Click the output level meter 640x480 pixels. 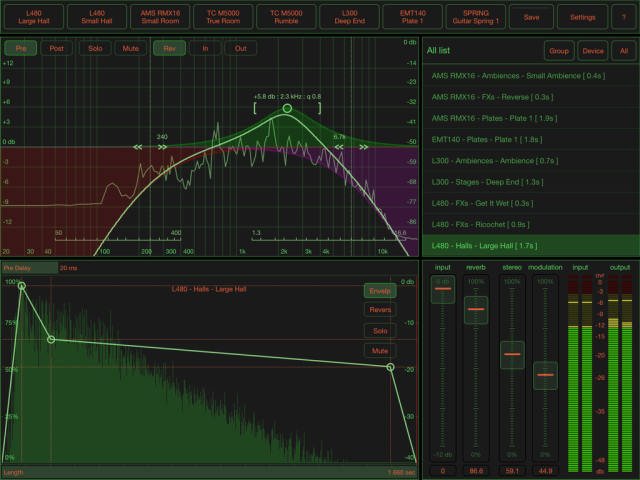620,373
